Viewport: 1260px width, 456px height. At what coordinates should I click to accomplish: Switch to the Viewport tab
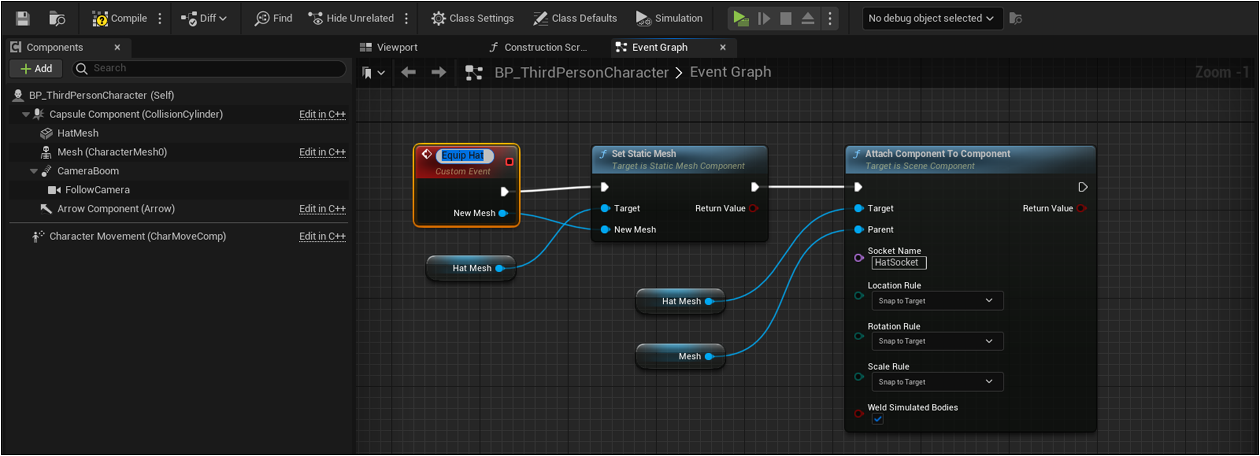tap(397, 47)
